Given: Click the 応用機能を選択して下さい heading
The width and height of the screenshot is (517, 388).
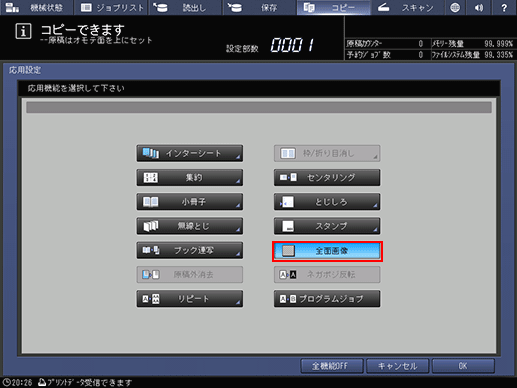Looking at the screenshot, I should pos(76,88).
